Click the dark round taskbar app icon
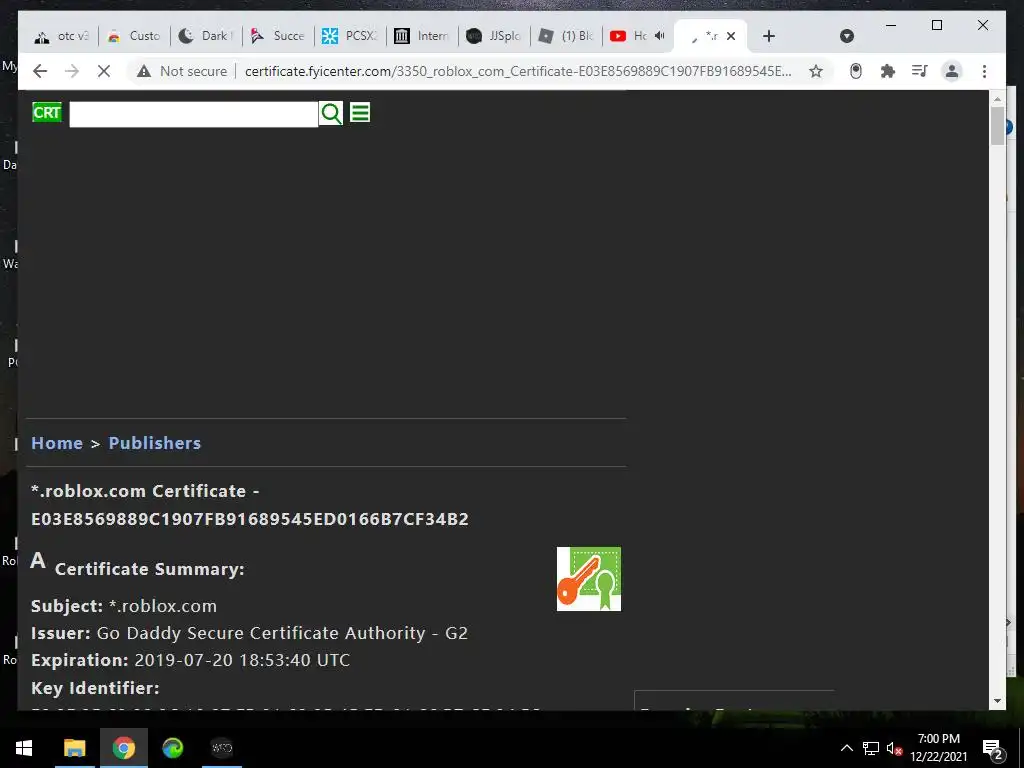This screenshot has height=768, width=1024. (x=222, y=748)
